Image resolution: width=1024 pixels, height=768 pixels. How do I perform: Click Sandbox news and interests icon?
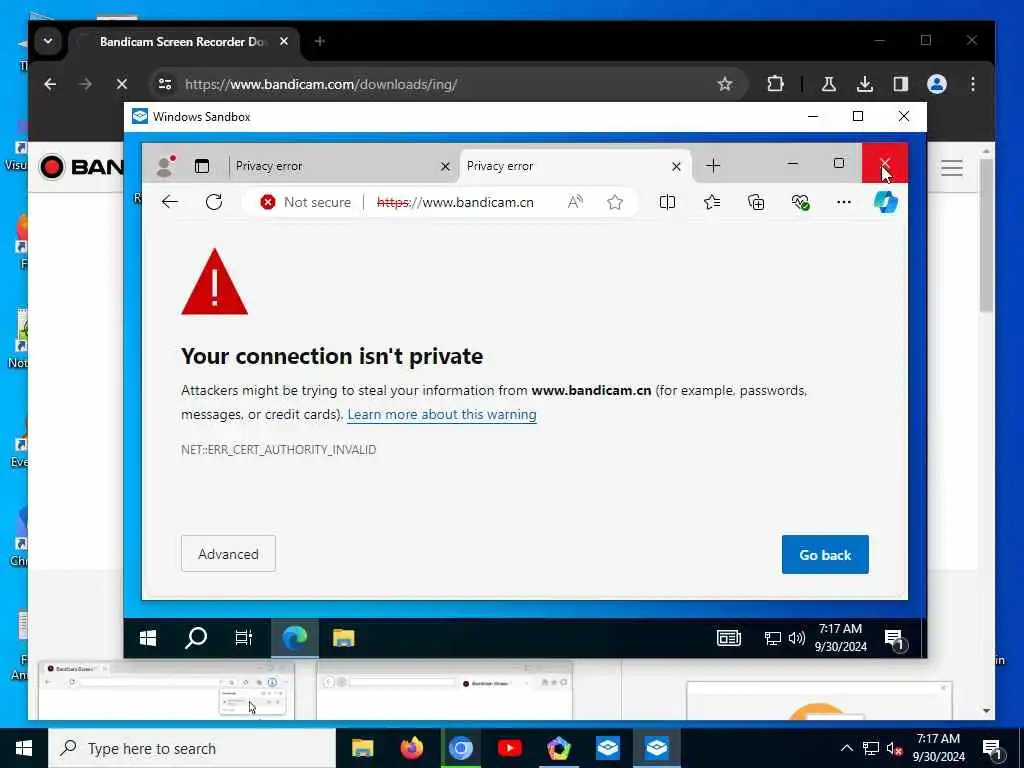point(729,638)
